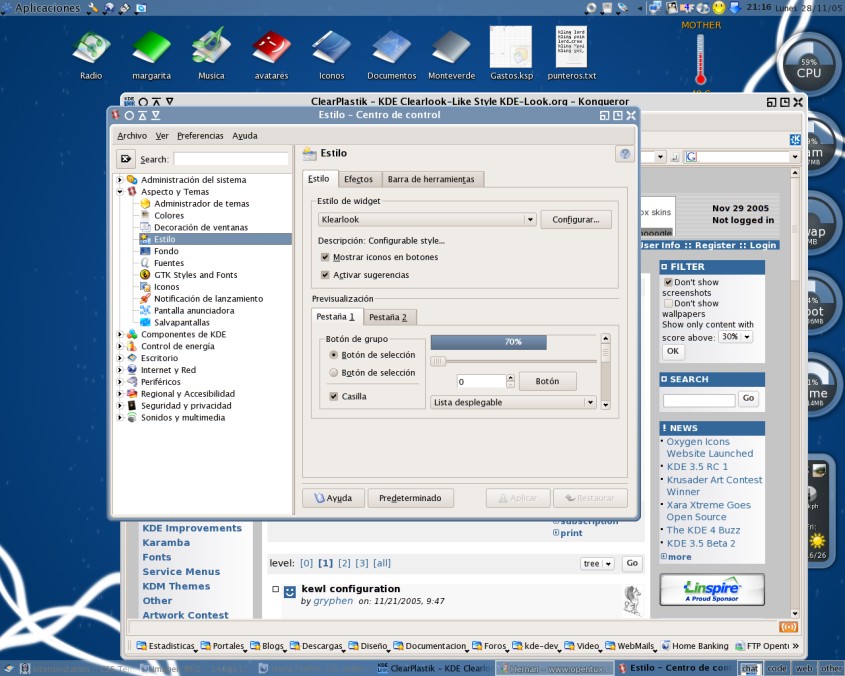Select Administrador de temas in tree
The image size is (845, 676).
tap(202, 204)
